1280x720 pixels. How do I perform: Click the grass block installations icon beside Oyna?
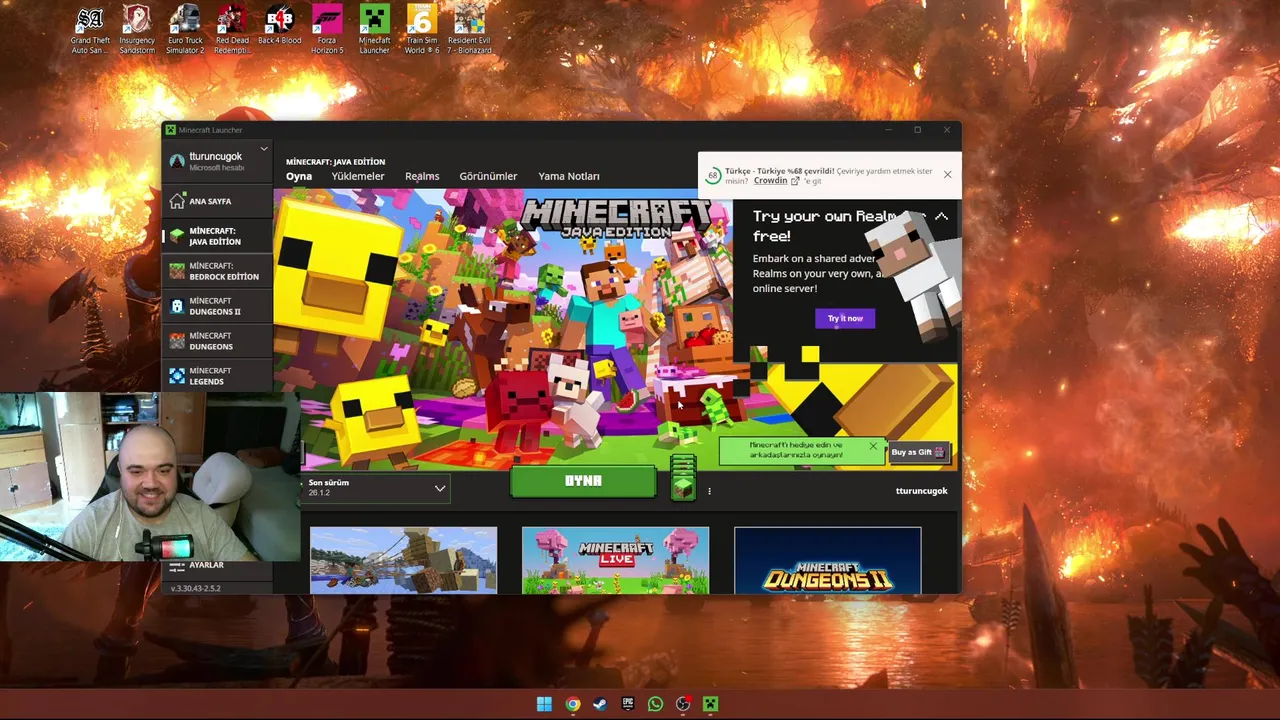pyautogui.click(x=683, y=478)
